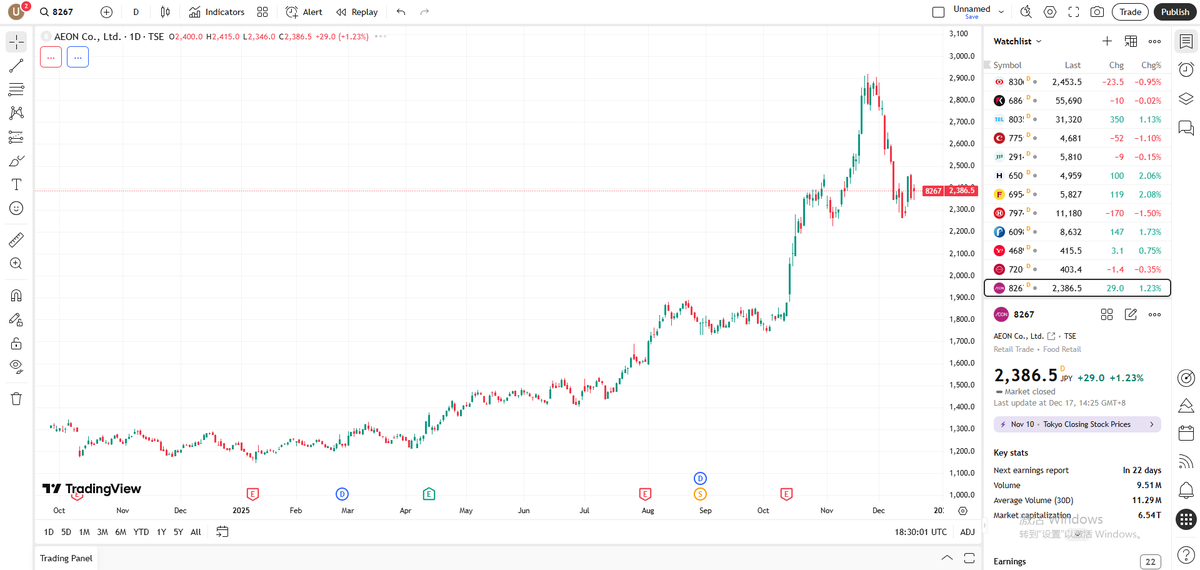This screenshot has width=1200, height=570.
Task: Open the forecasting and measurement tools
Action: 16,137
